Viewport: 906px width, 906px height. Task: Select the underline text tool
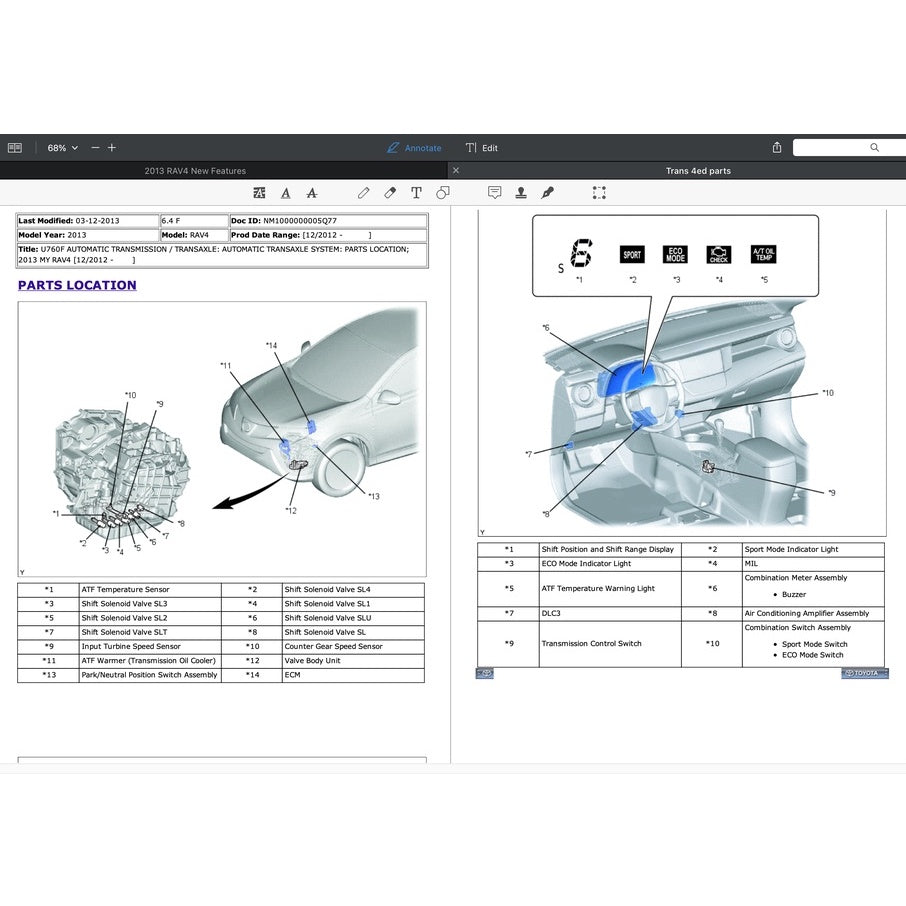tap(286, 193)
